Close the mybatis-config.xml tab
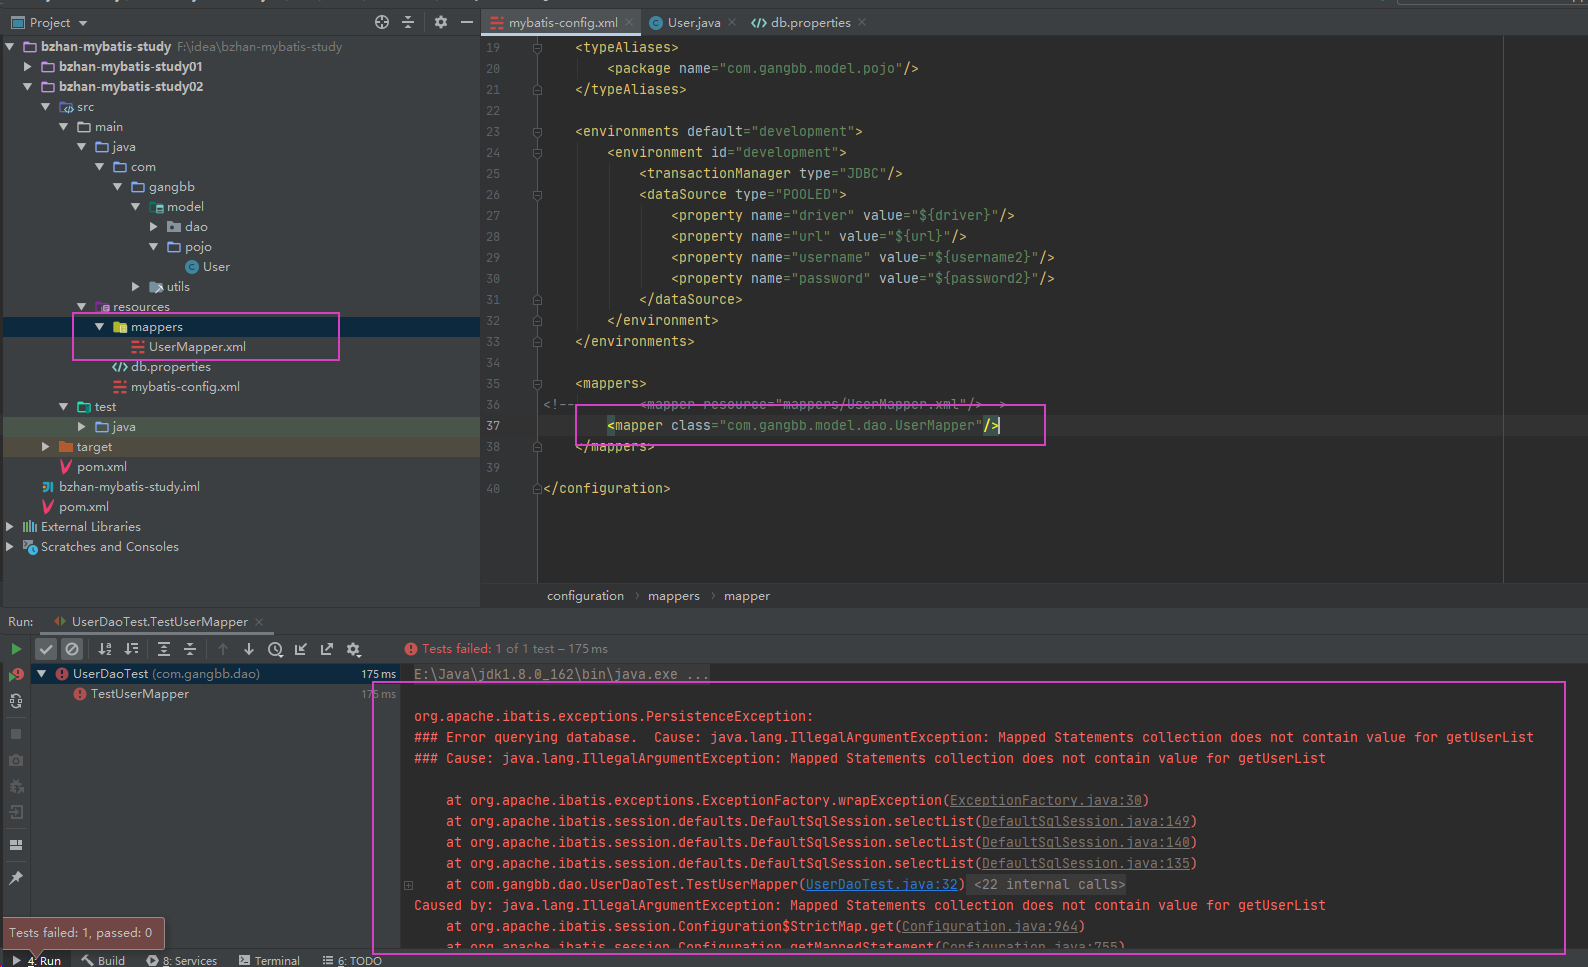Screen dimensions: 1588x967 coord(629,22)
